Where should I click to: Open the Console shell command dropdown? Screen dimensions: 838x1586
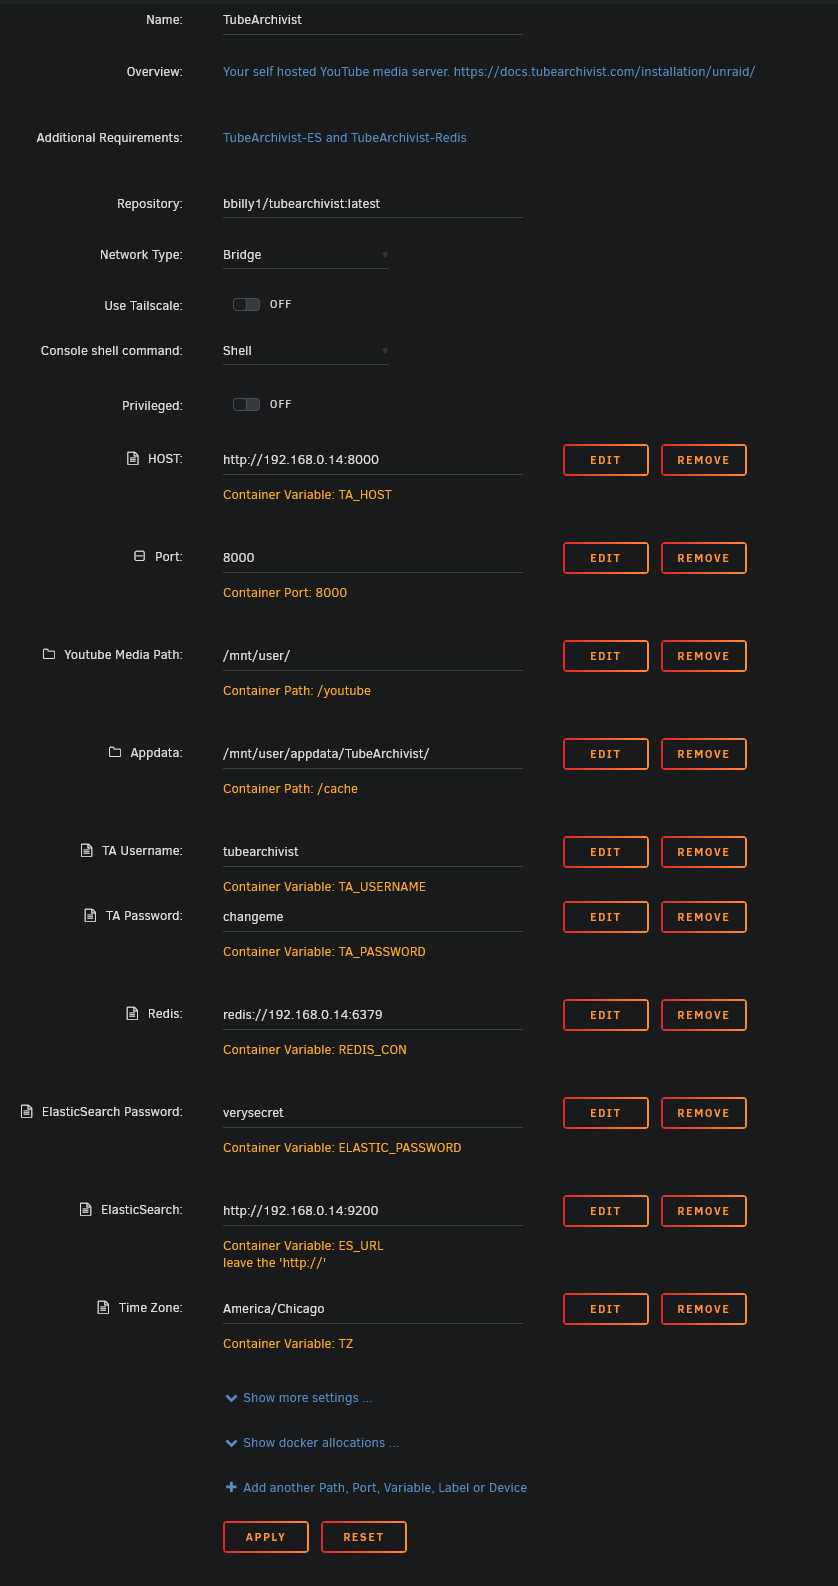pyautogui.click(x=305, y=350)
